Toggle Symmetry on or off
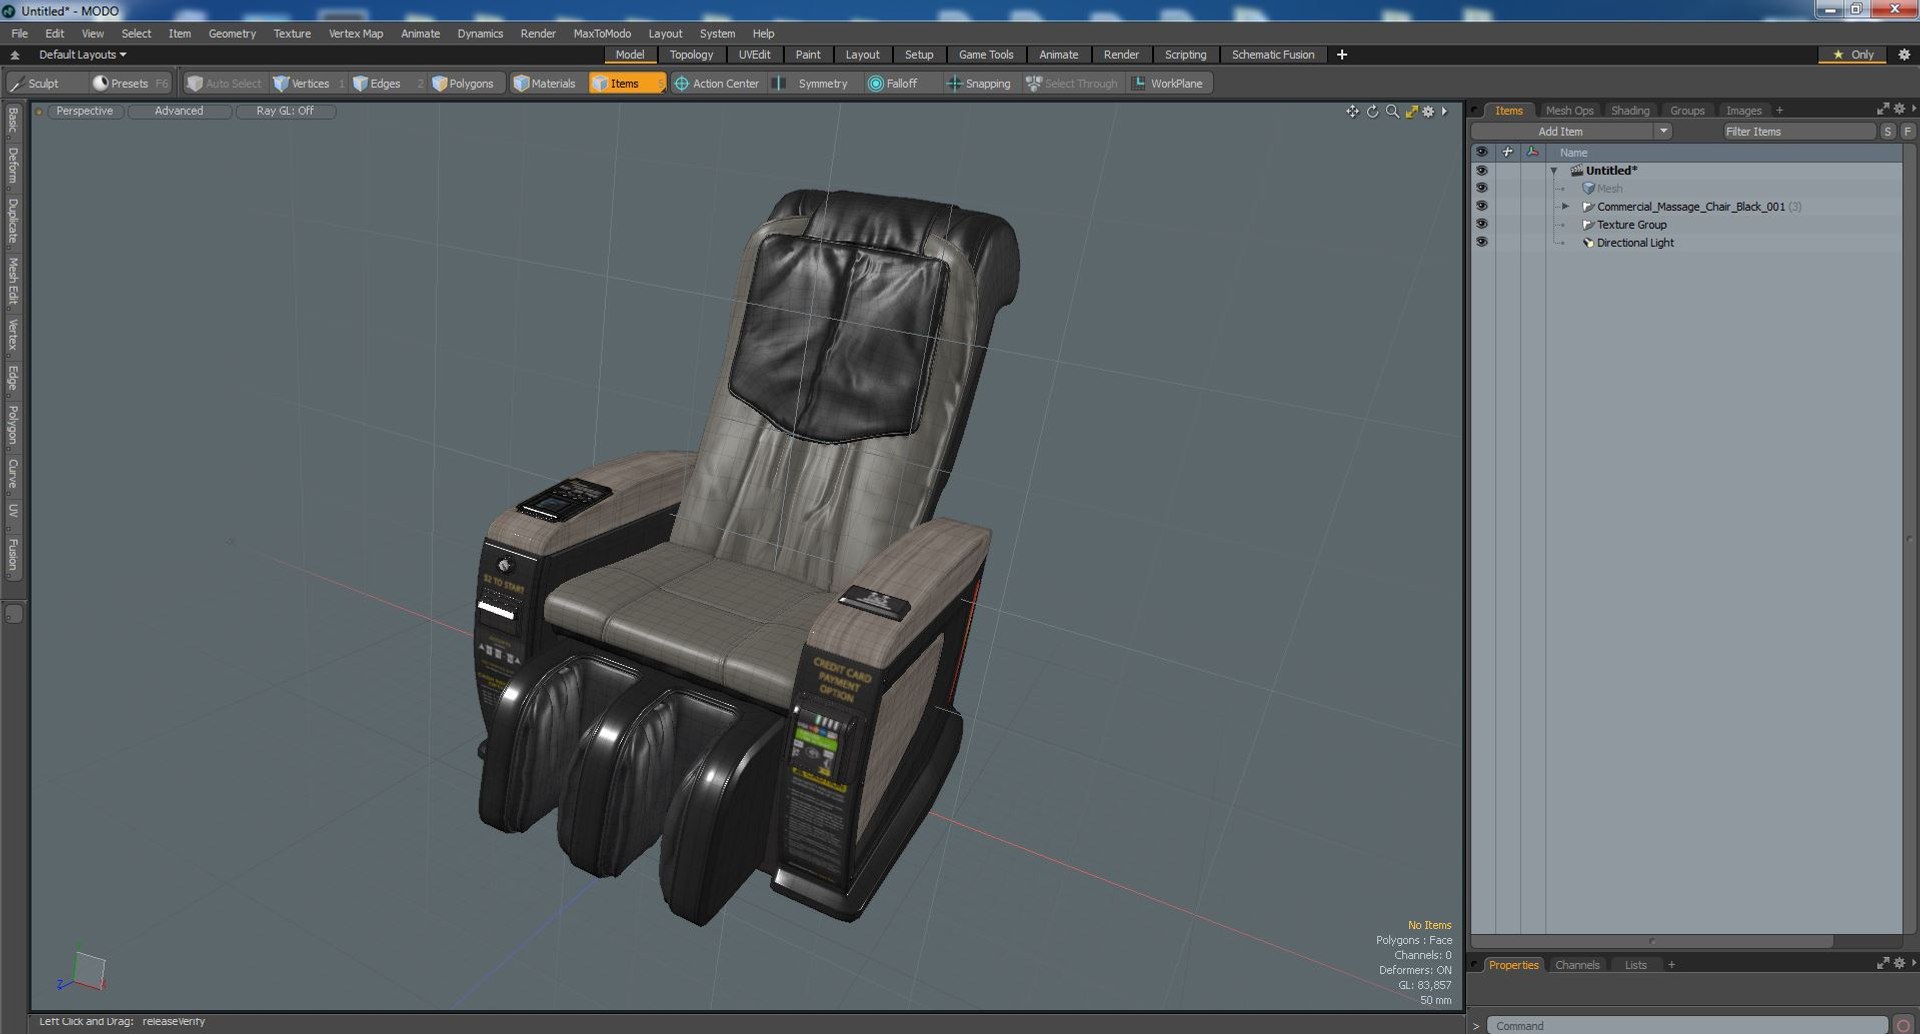Viewport: 1920px width, 1034px height. [x=812, y=83]
